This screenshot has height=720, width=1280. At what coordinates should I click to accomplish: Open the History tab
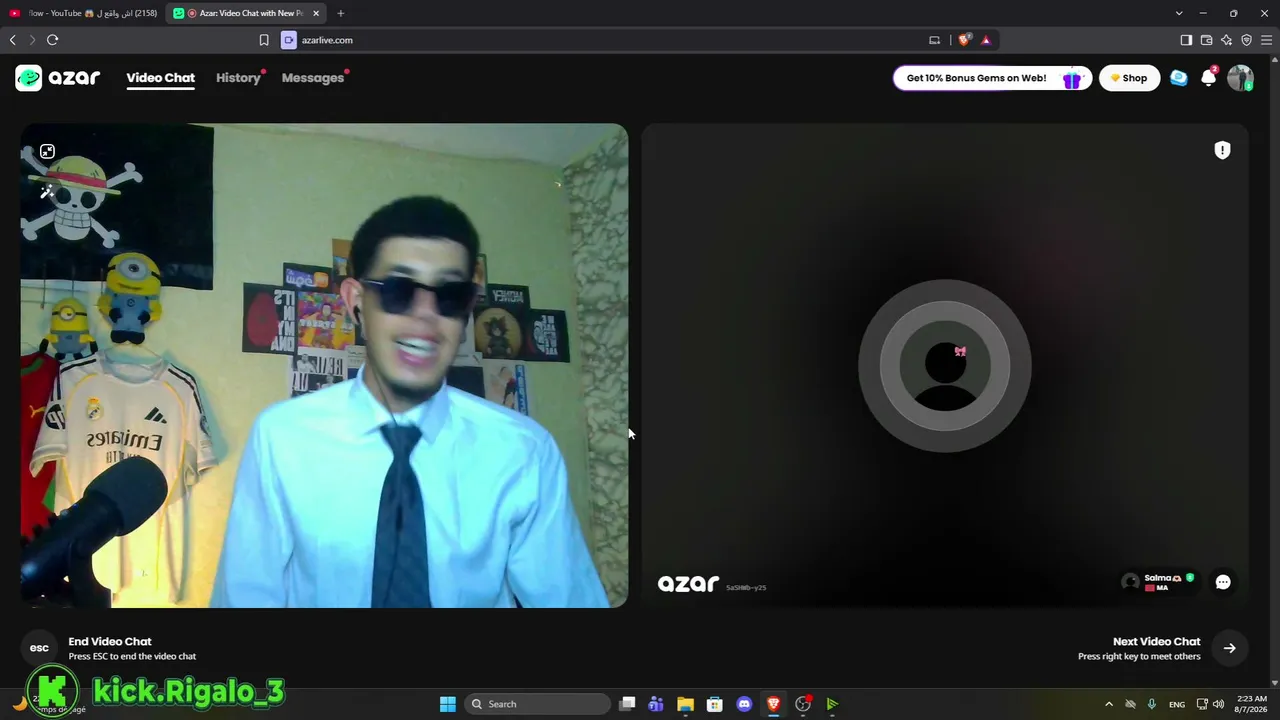coord(238,78)
